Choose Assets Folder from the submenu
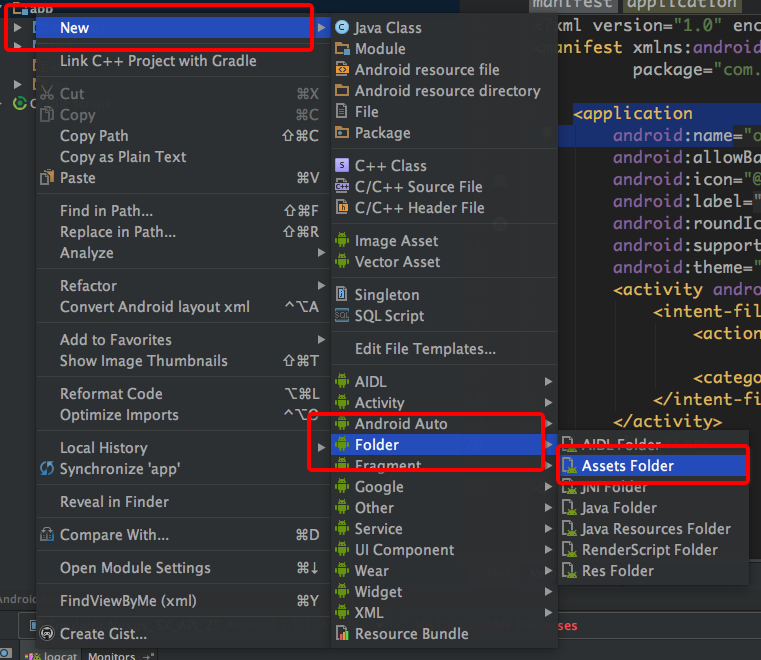The image size is (761, 660). (627, 466)
